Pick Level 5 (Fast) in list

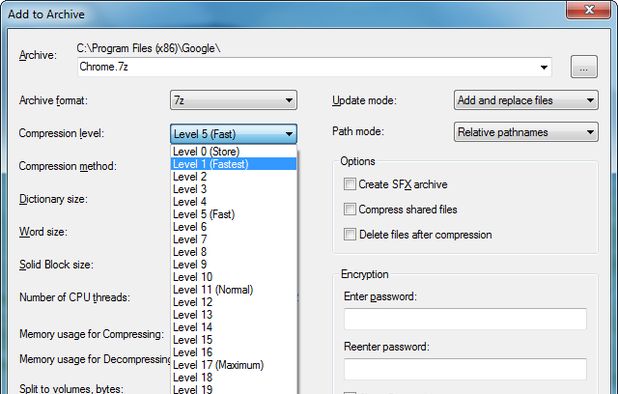click(234, 214)
